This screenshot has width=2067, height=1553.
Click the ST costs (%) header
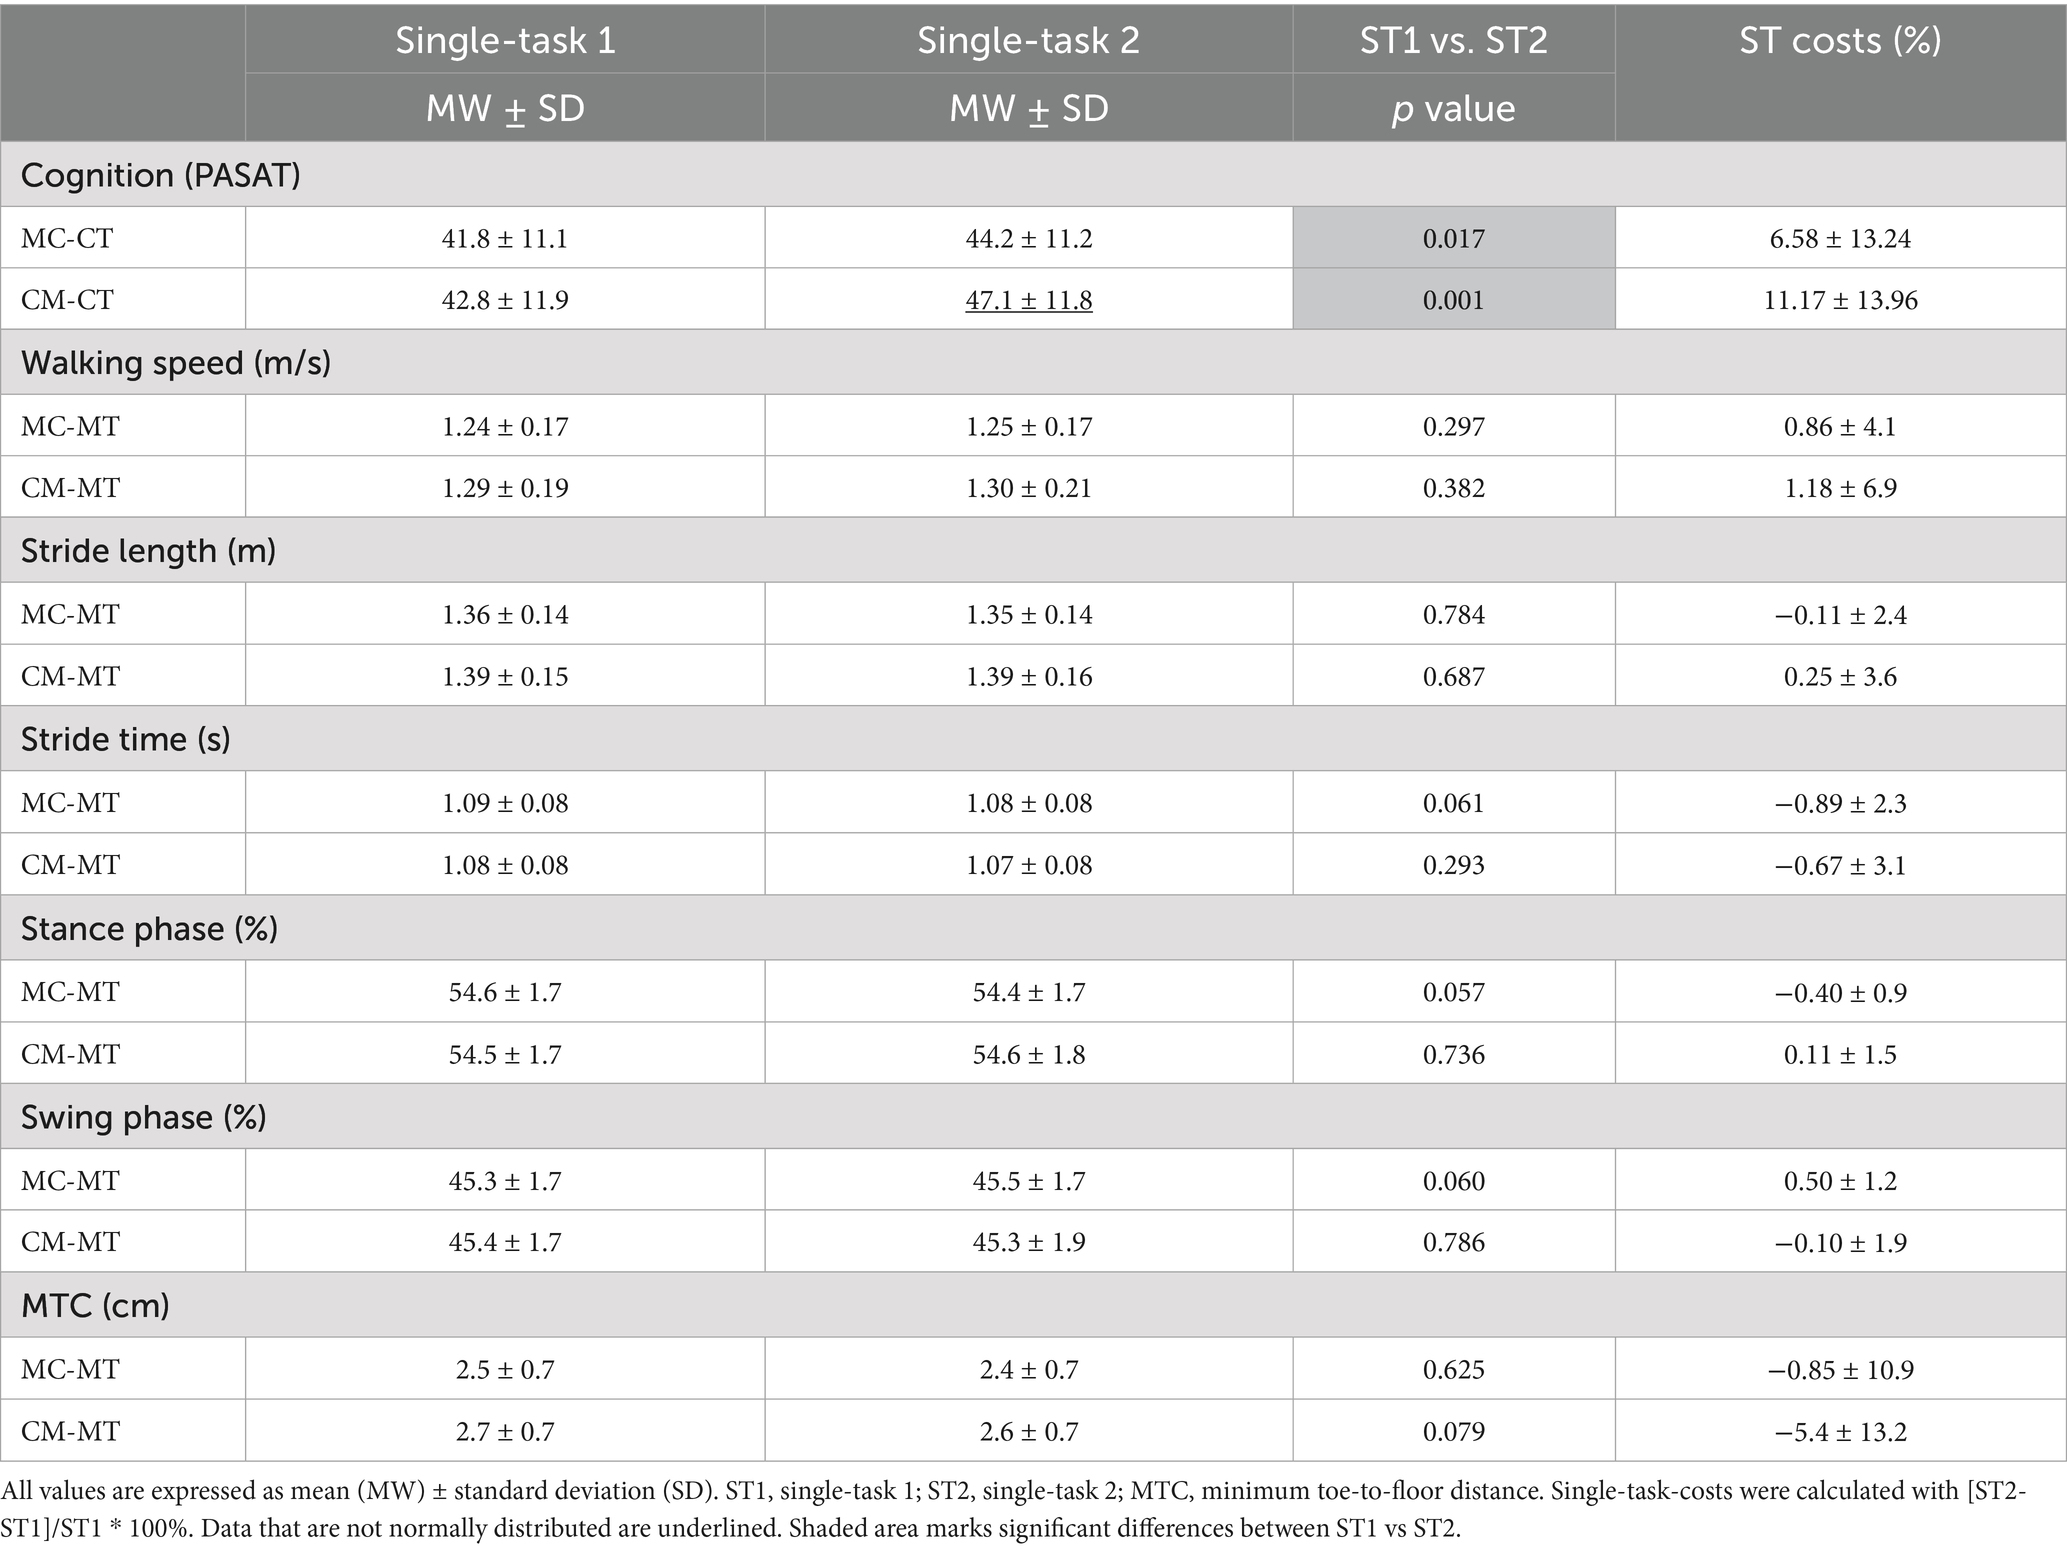[1840, 40]
